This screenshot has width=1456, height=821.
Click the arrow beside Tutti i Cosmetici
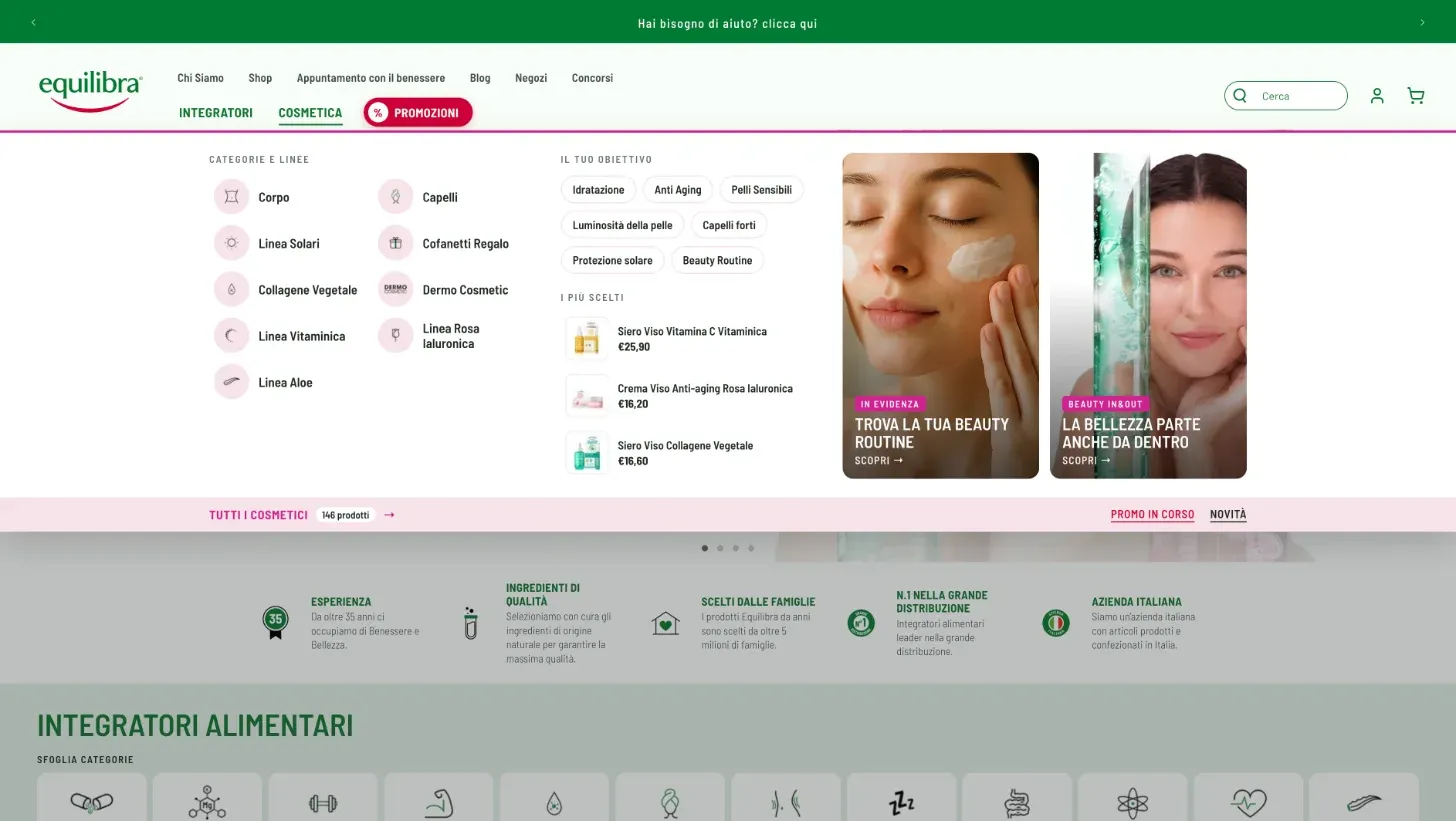[389, 515]
